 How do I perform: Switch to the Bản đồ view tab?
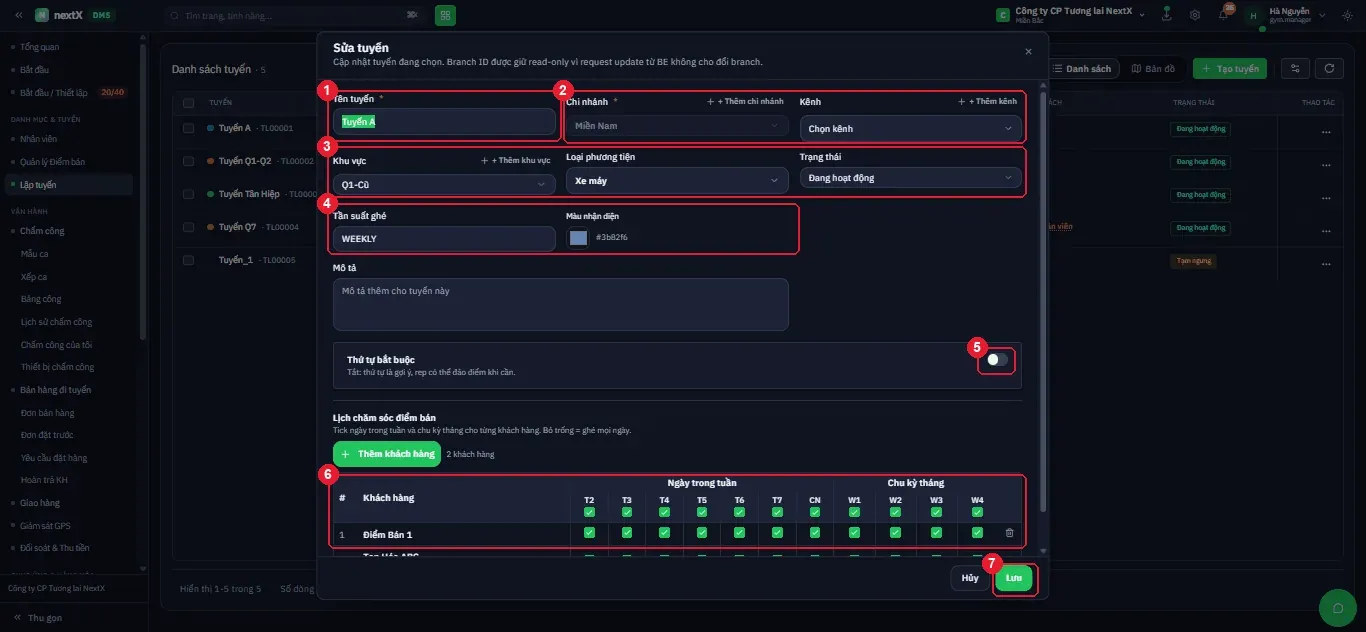[x=1154, y=69]
